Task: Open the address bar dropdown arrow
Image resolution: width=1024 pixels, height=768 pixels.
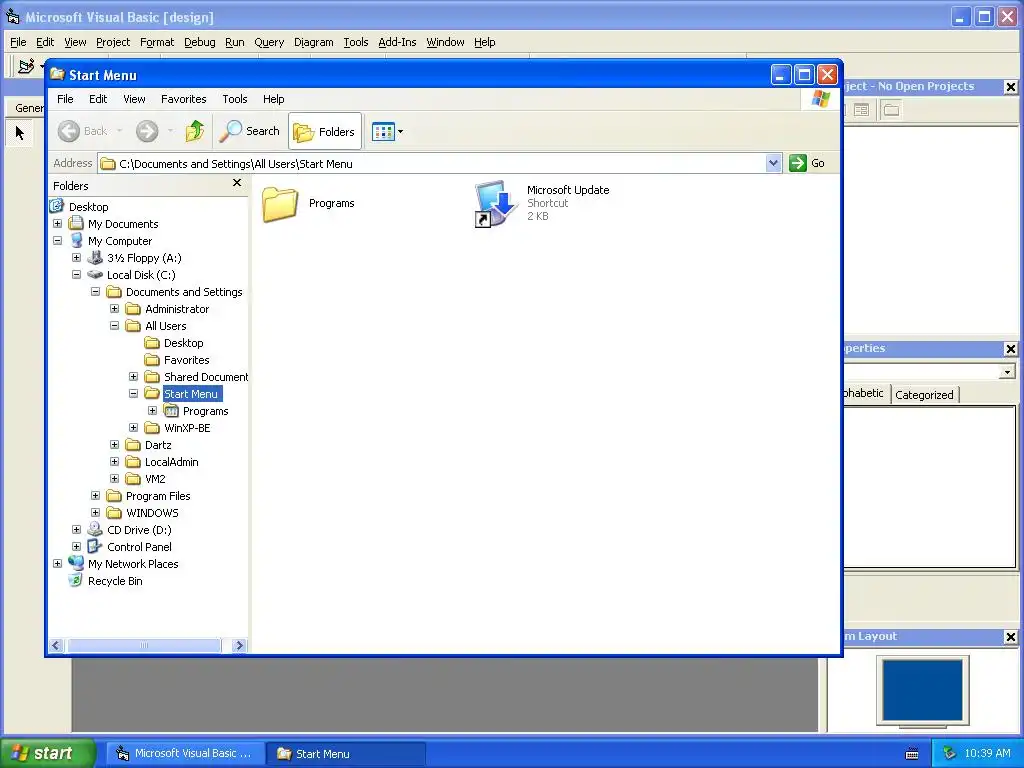Action: pyautogui.click(x=773, y=163)
